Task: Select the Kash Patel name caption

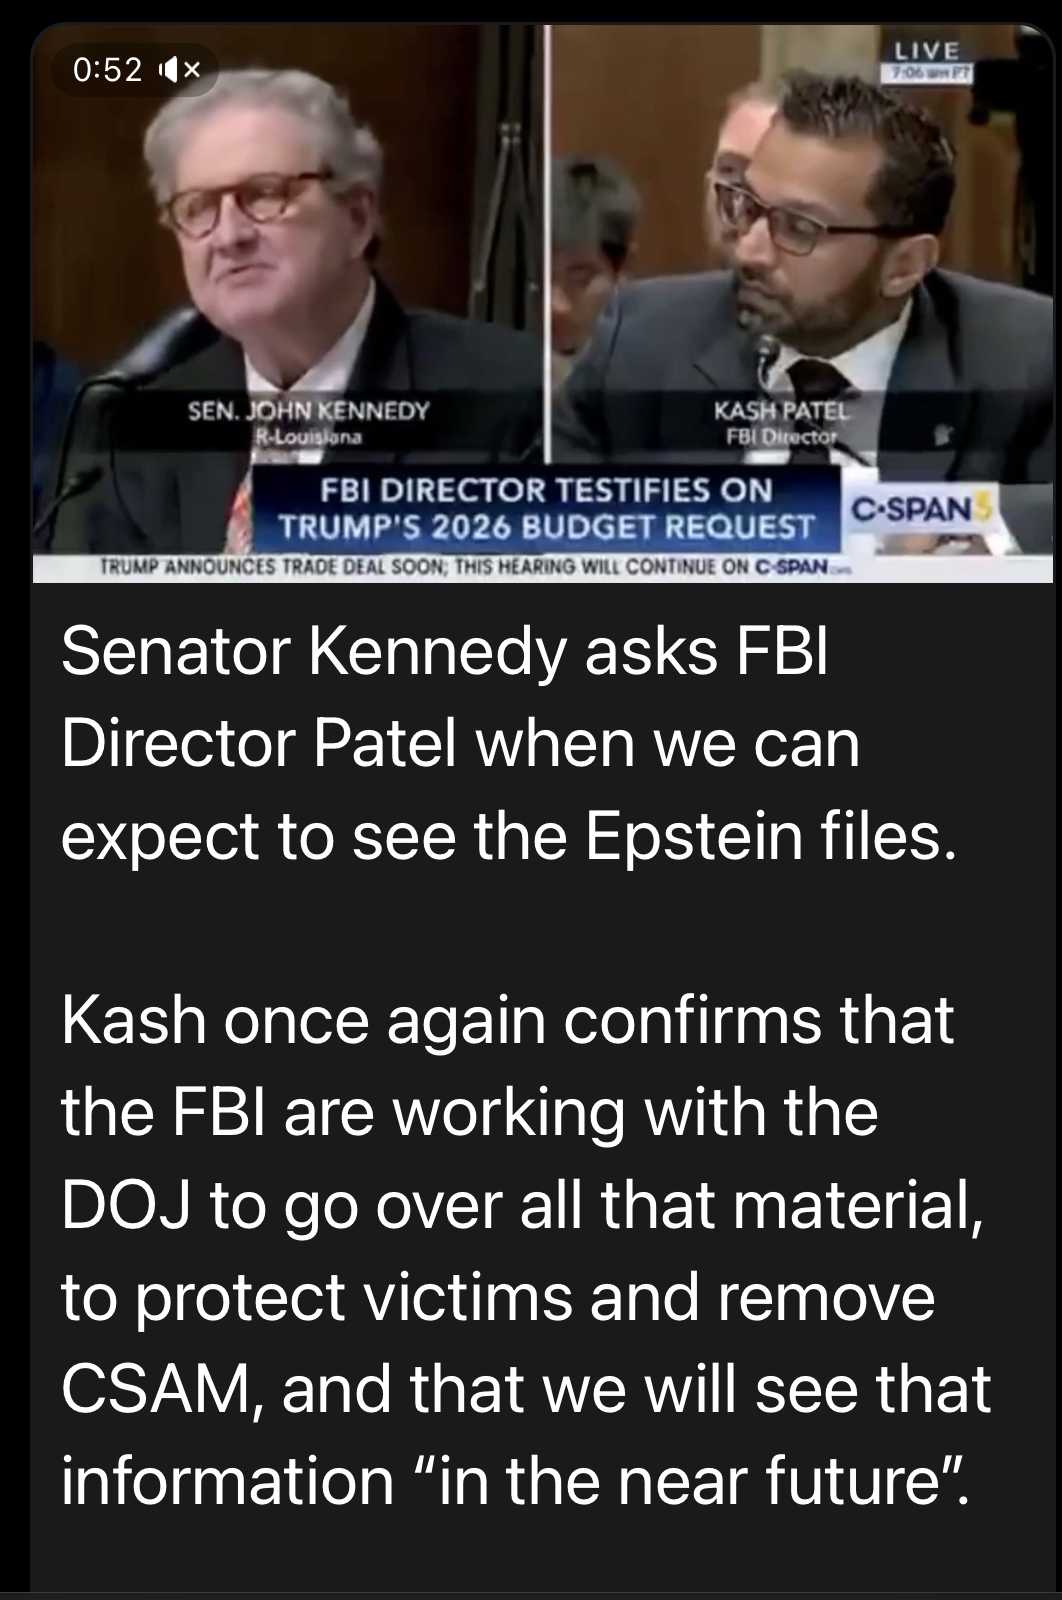Action: (781, 411)
